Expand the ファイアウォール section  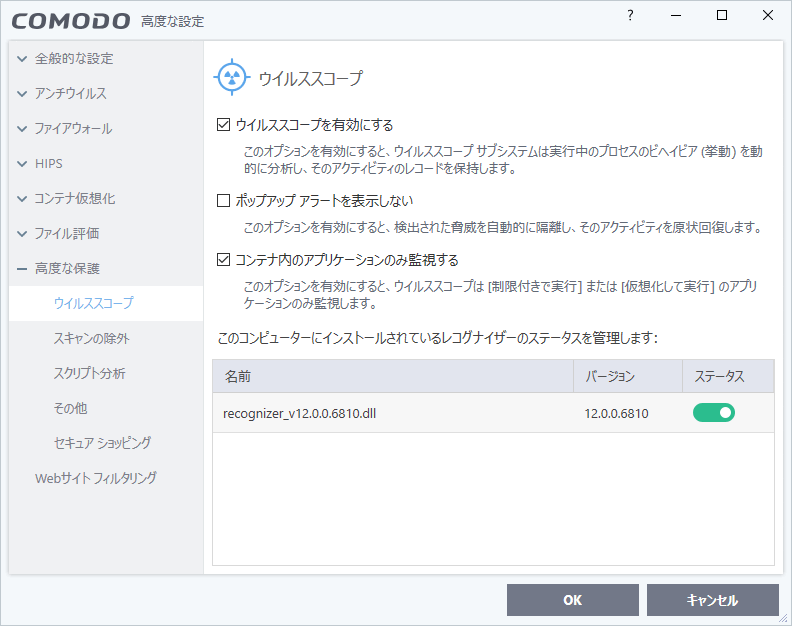22,129
